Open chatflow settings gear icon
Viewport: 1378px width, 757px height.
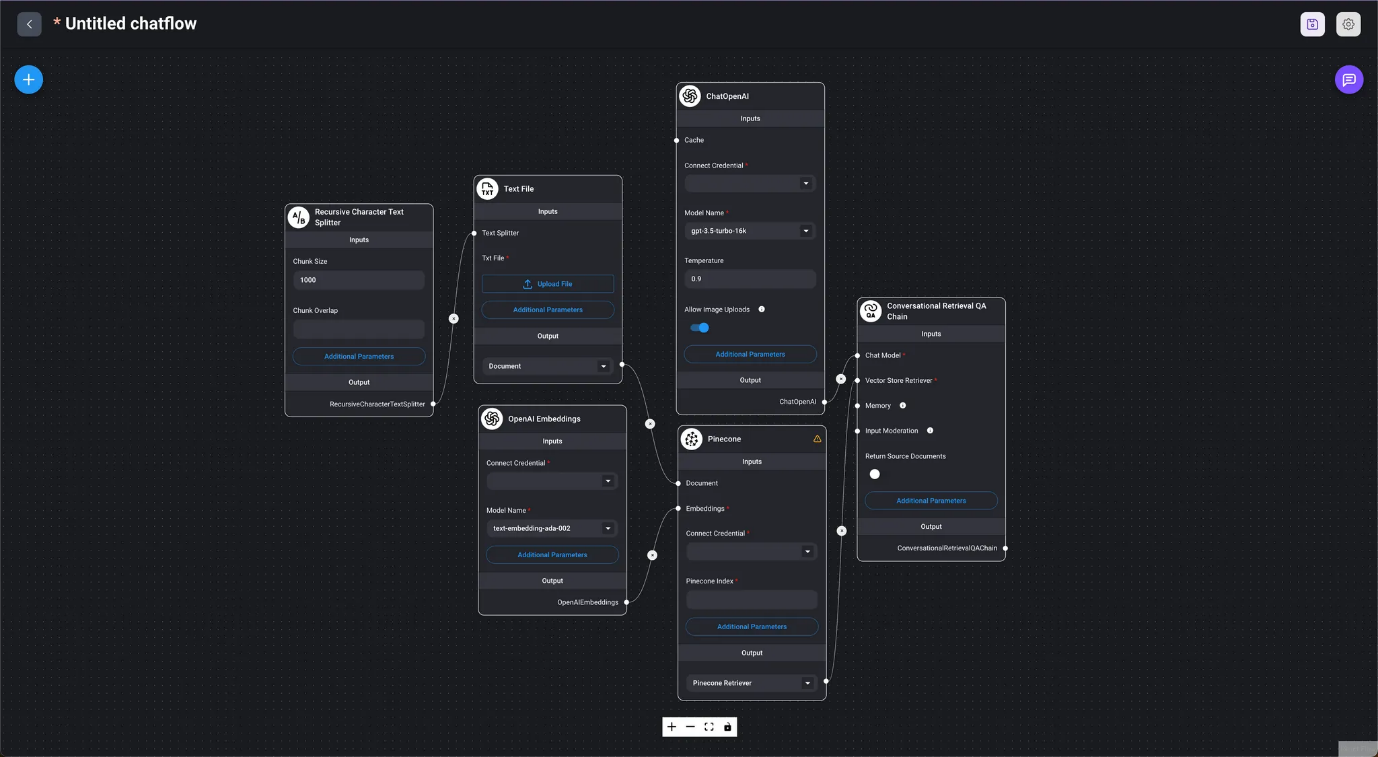(x=1348, y=24)
